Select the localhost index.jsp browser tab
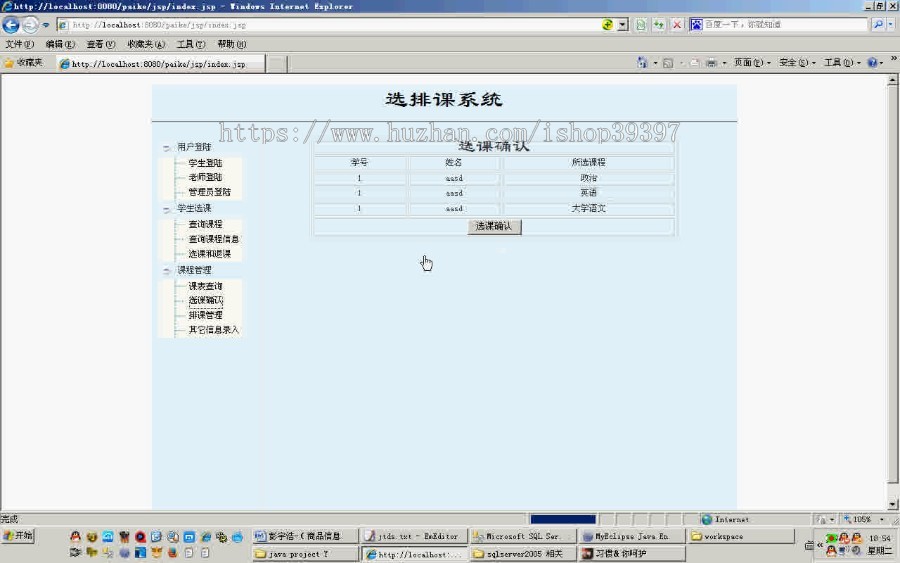 click(161, 64)
